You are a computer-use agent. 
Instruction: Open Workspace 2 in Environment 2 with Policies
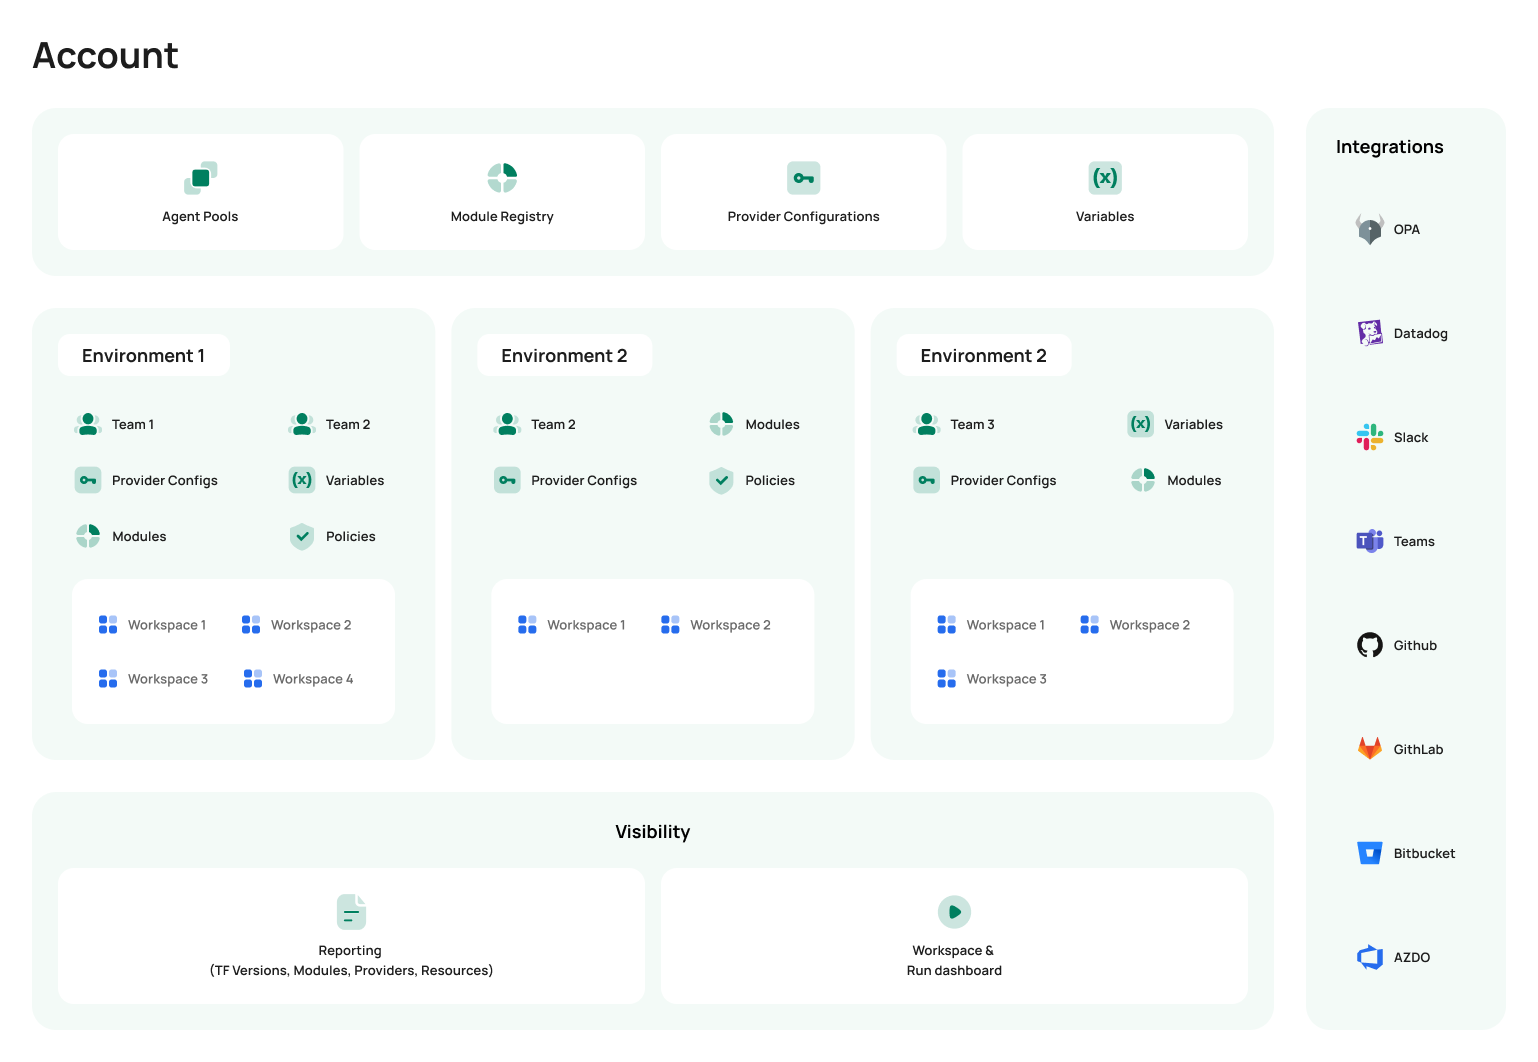716,625
